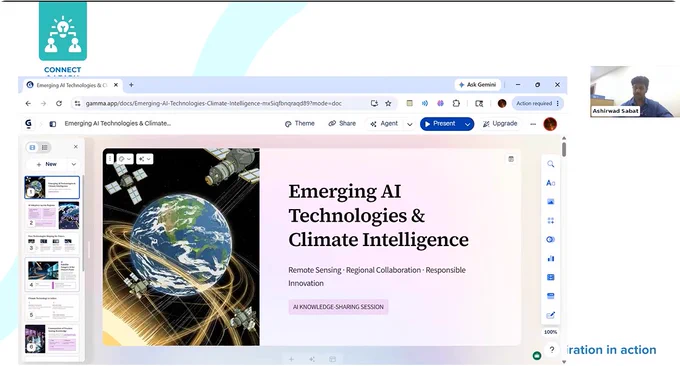Select the Emerging AI Technologies browser tab
680x366 pixels.
click(x=72, y=85)
